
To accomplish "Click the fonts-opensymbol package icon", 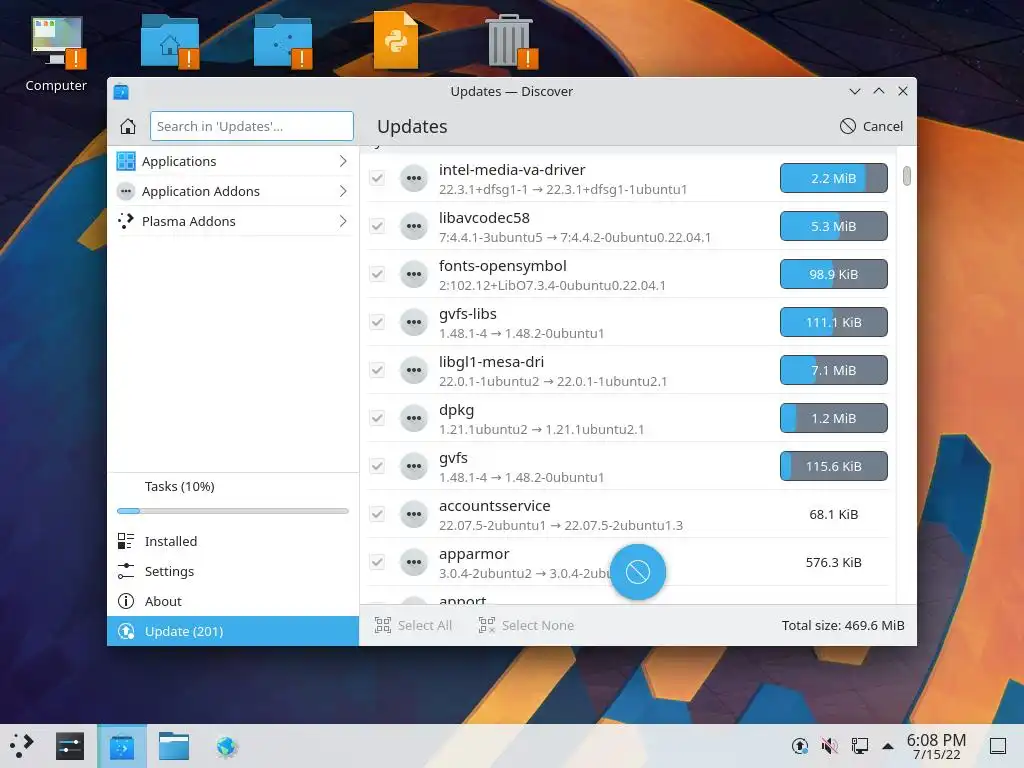I will click(x=414, y=274).
